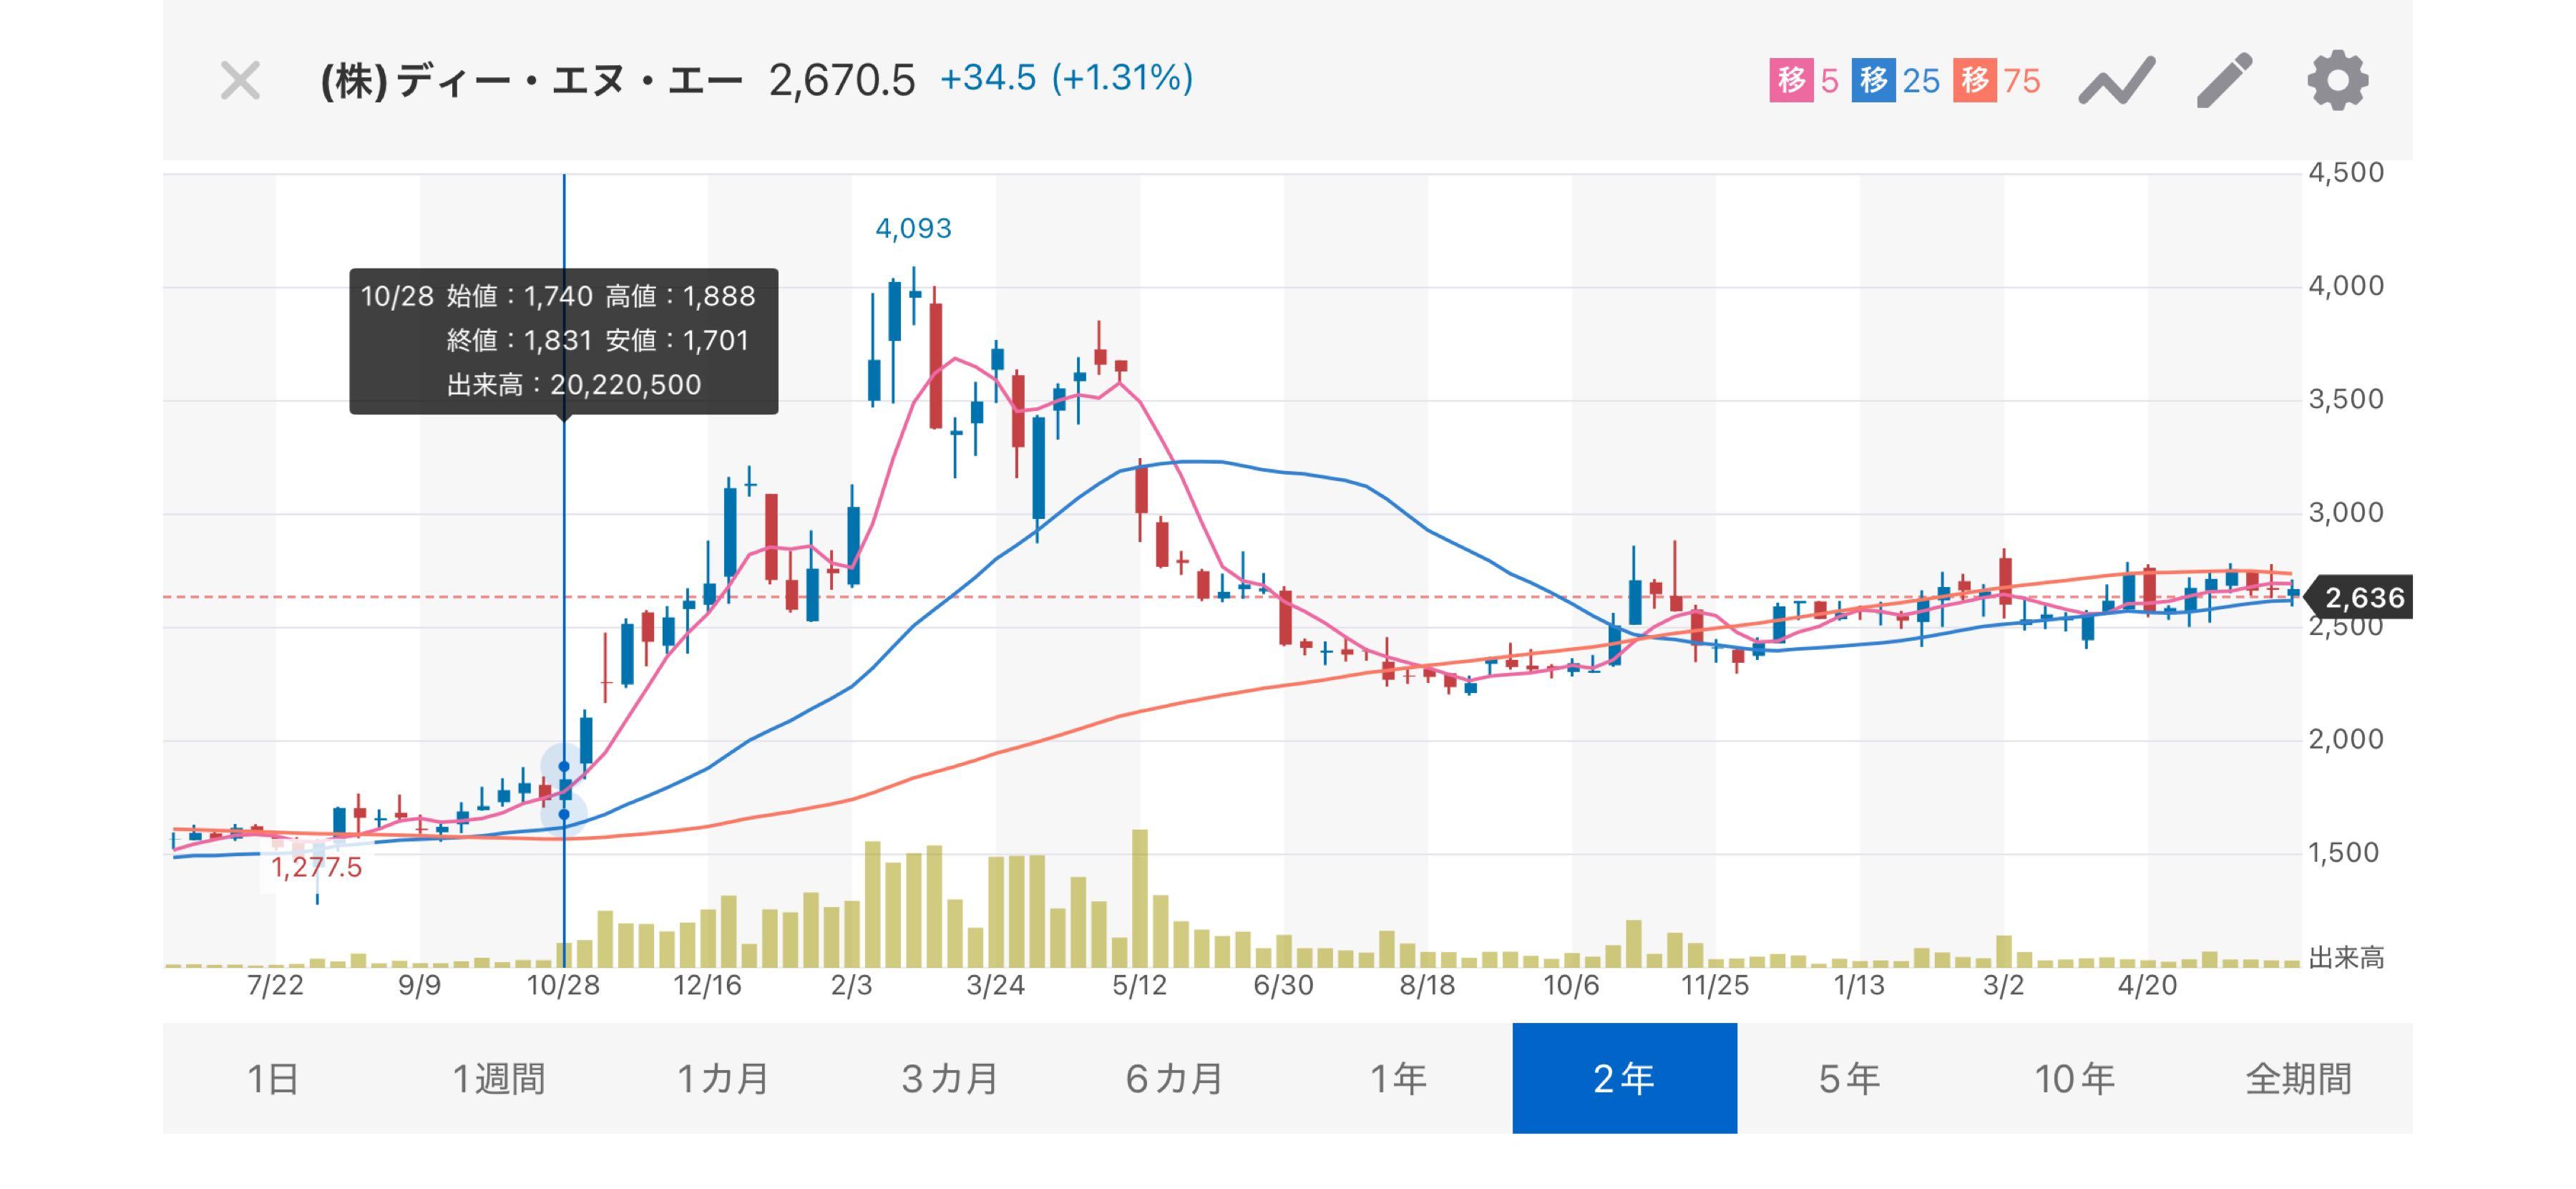2576x1189 pixels.
Task: Switch to the 1週間 time range
Action: [x=499, y=1078]
